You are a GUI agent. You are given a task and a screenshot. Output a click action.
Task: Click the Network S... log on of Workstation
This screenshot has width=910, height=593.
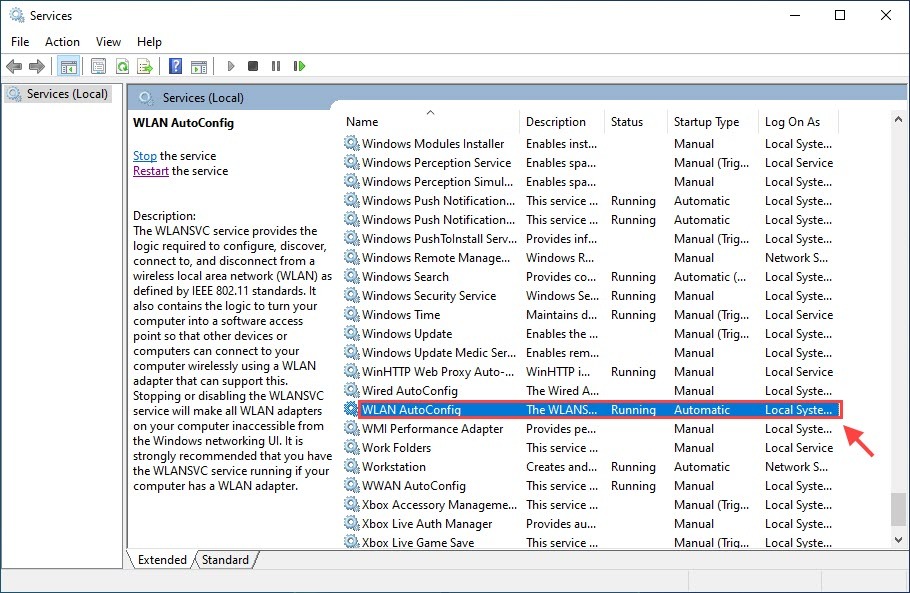796,467
